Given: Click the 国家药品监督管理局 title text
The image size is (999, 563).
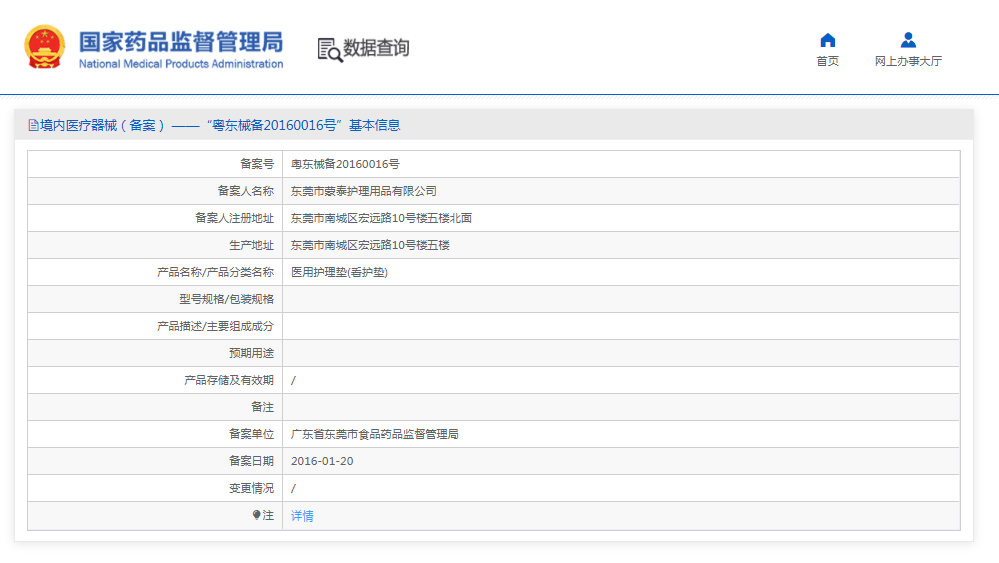Looking at the screenshot, I should (x=181, y=41).
